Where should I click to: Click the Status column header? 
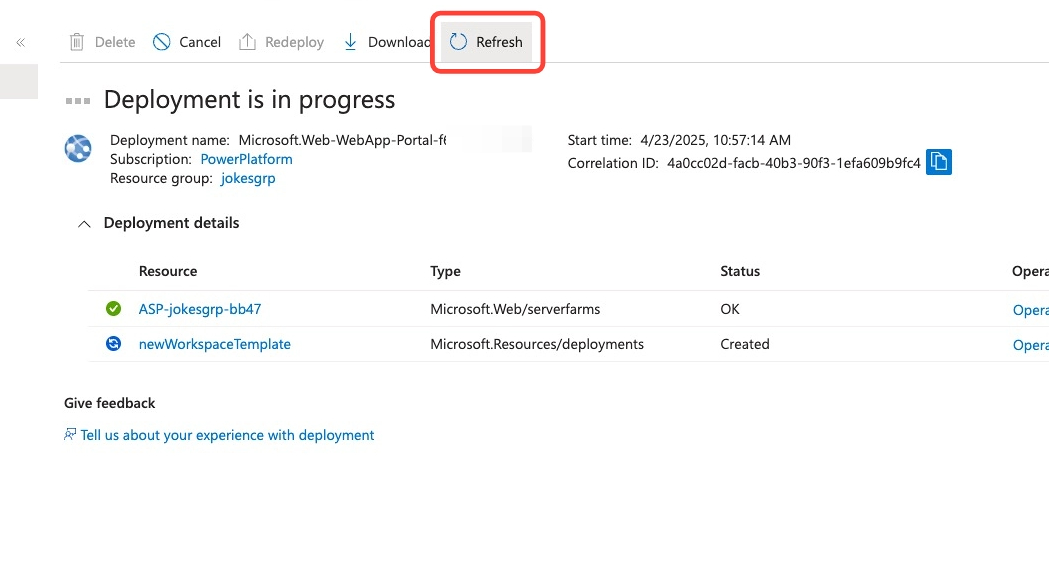click(740, 271)
